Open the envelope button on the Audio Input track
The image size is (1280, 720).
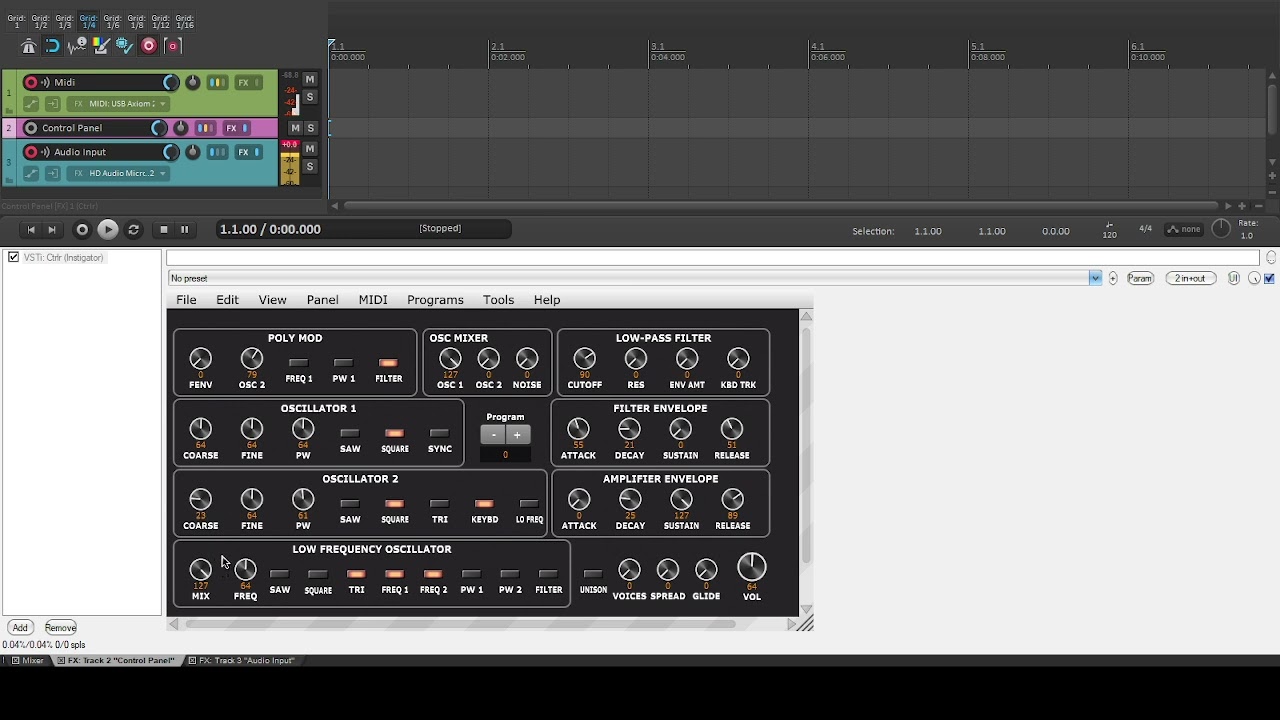click(x=31, y=174)
